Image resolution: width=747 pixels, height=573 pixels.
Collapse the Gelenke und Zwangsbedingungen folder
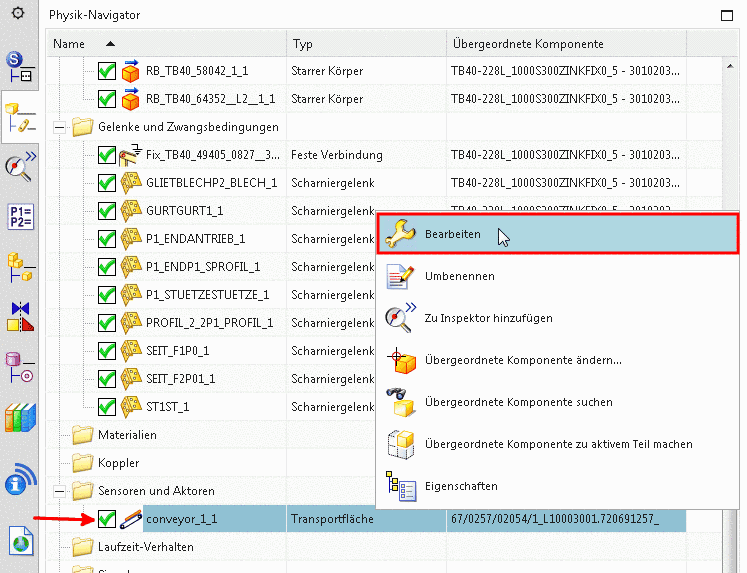coord(59,127)
